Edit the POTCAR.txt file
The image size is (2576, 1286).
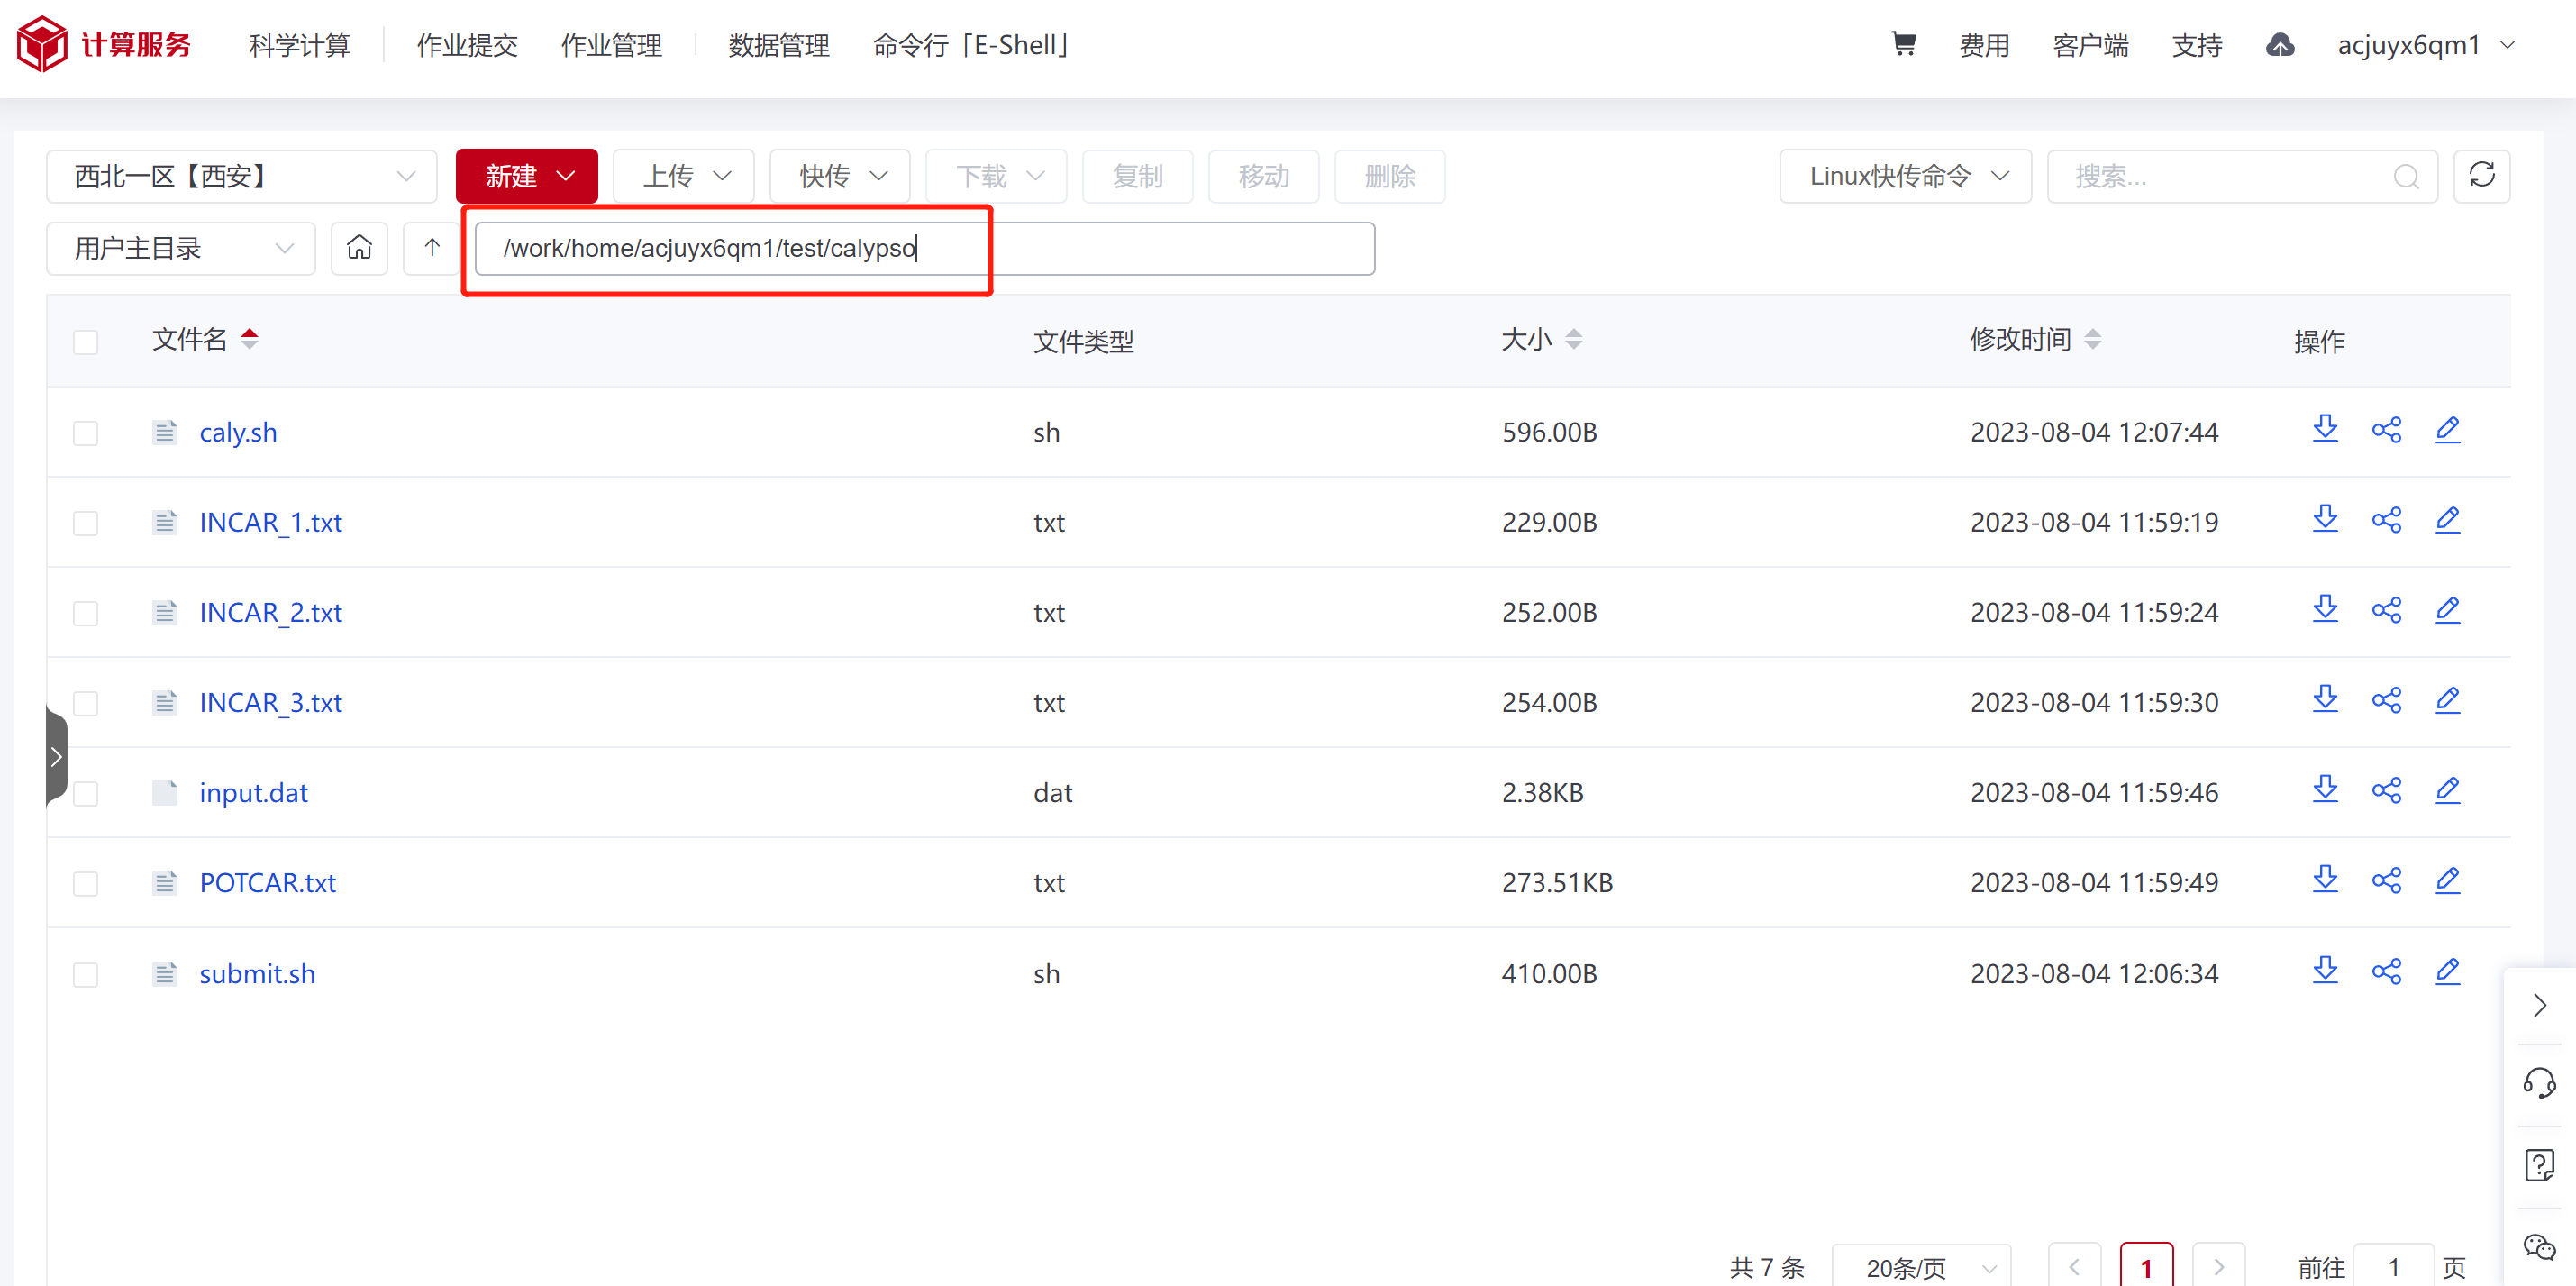pos(2447,880)
